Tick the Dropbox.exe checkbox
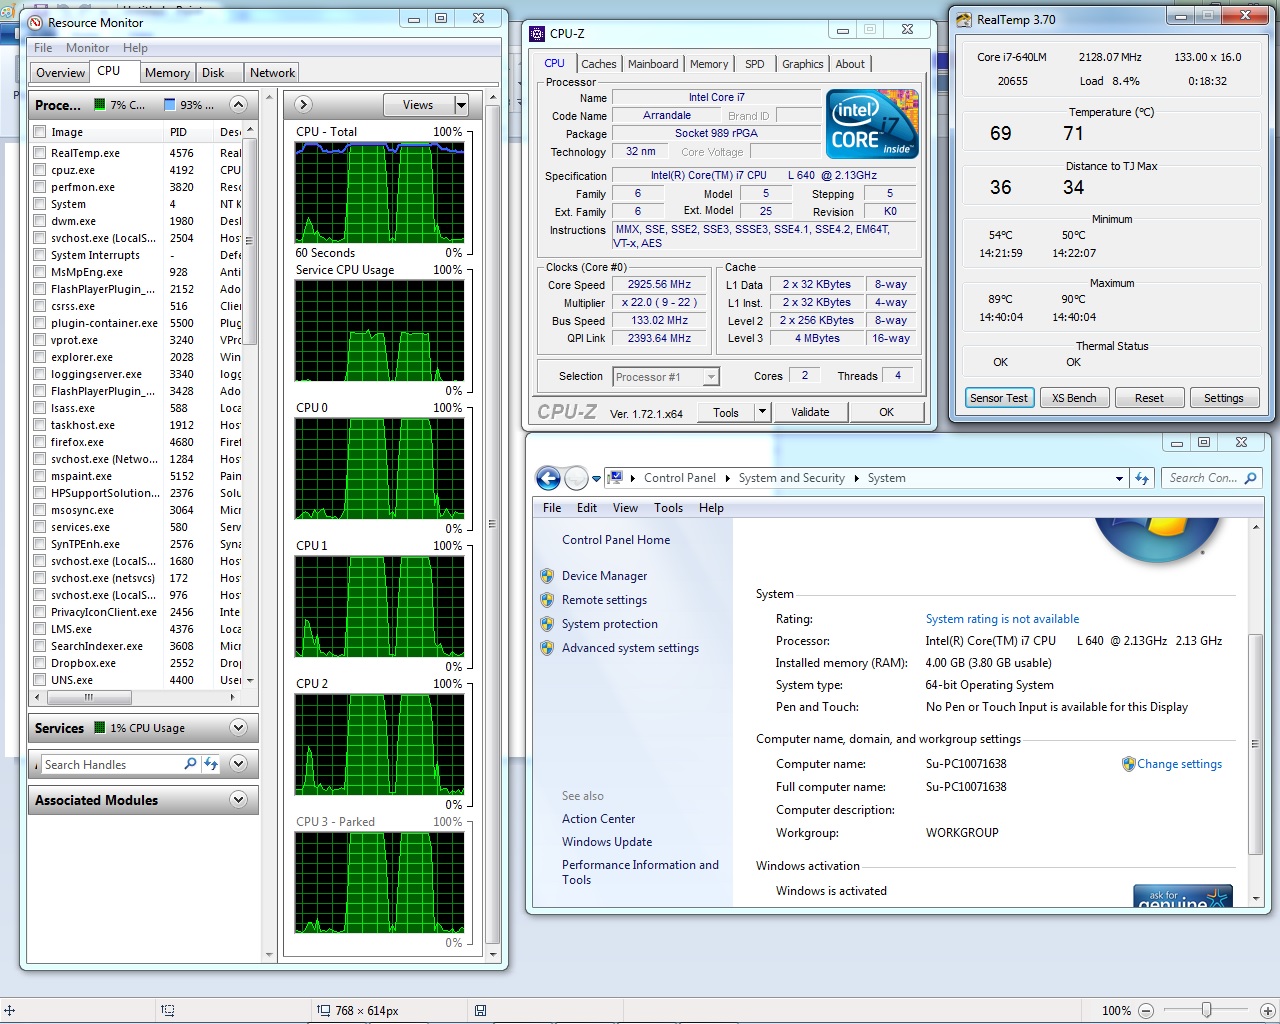Viewport: 1280px width, 1024px height. tap(40, 663)
